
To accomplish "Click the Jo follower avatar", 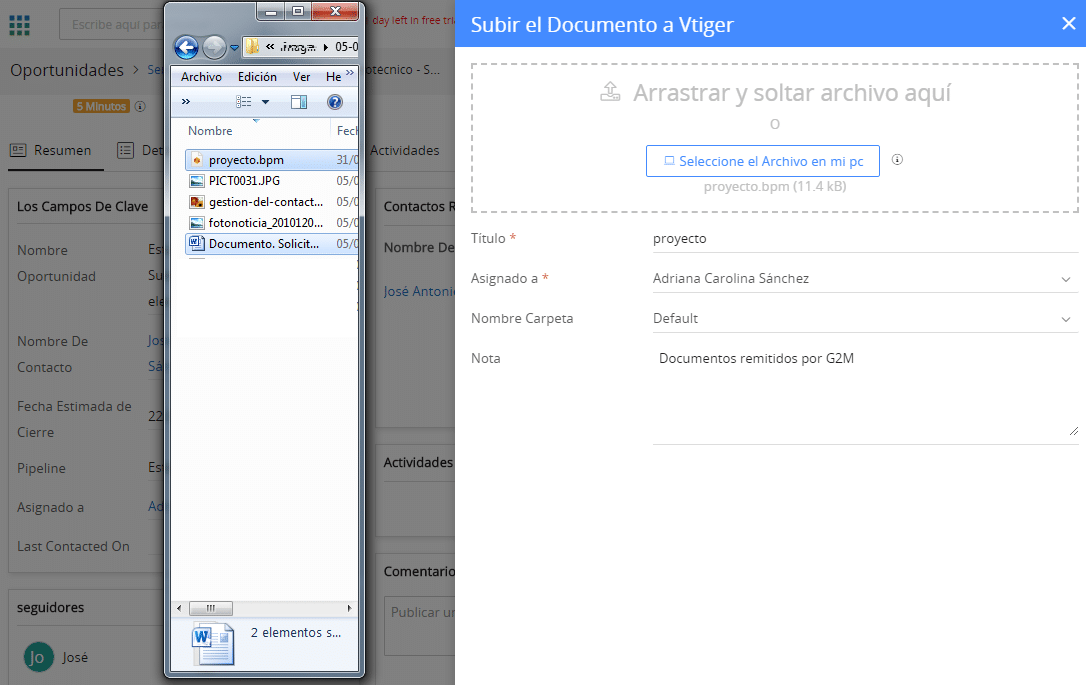I will point(38,657).
